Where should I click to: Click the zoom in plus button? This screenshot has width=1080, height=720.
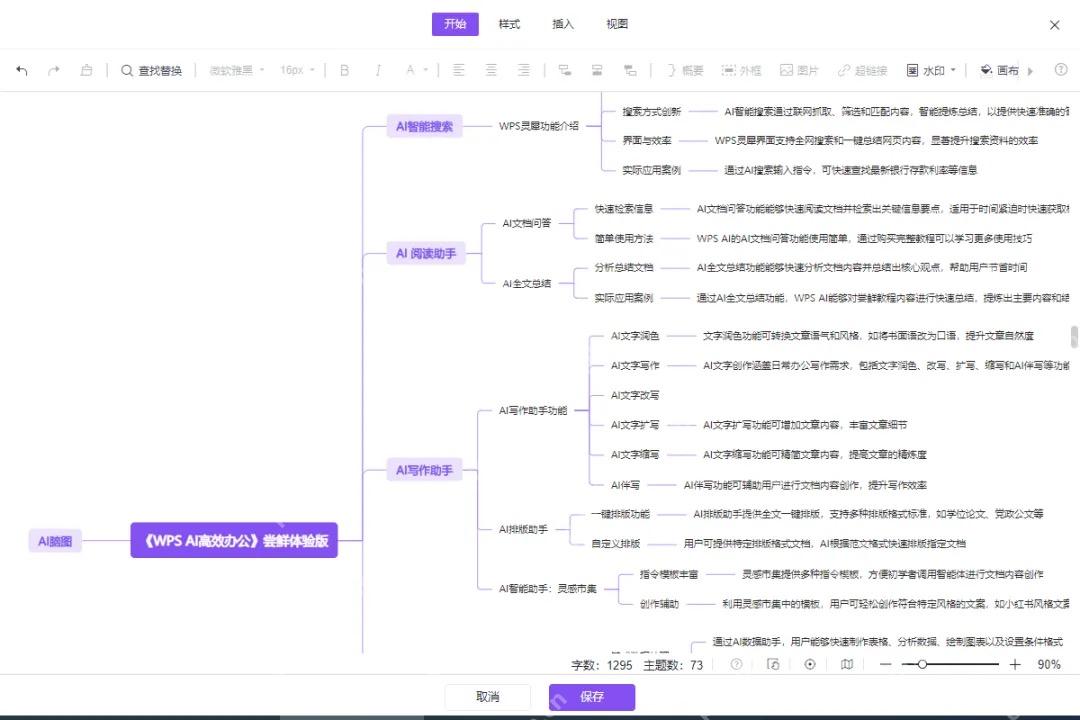(1015, 664)
